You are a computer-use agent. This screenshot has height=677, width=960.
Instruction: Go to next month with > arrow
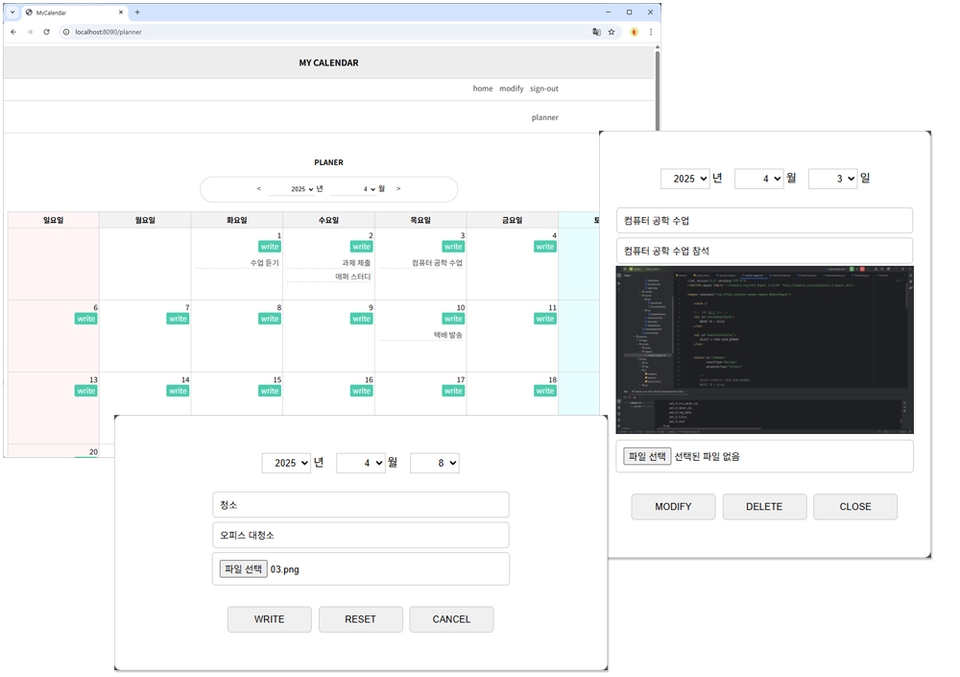399,189
